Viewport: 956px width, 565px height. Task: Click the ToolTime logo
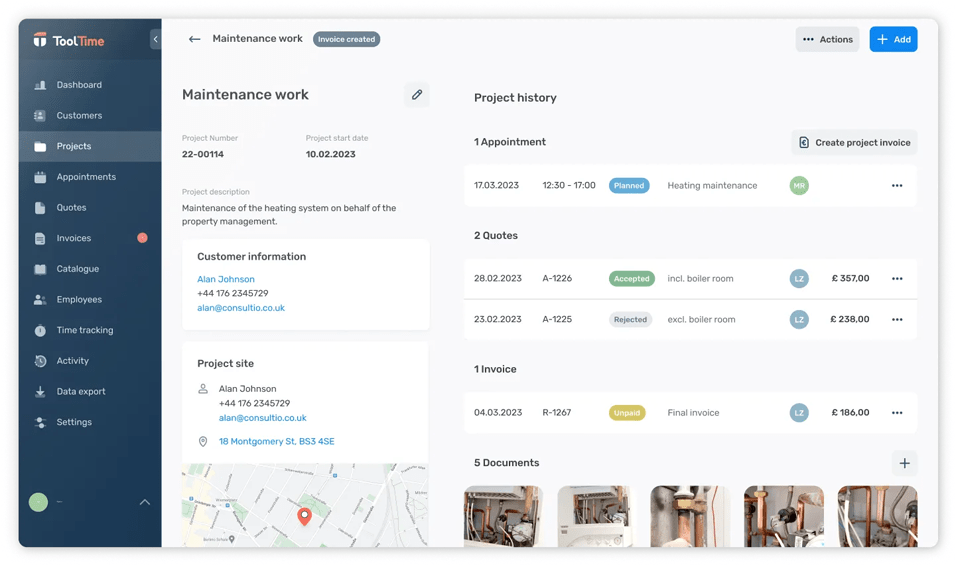tap(69, 41)
